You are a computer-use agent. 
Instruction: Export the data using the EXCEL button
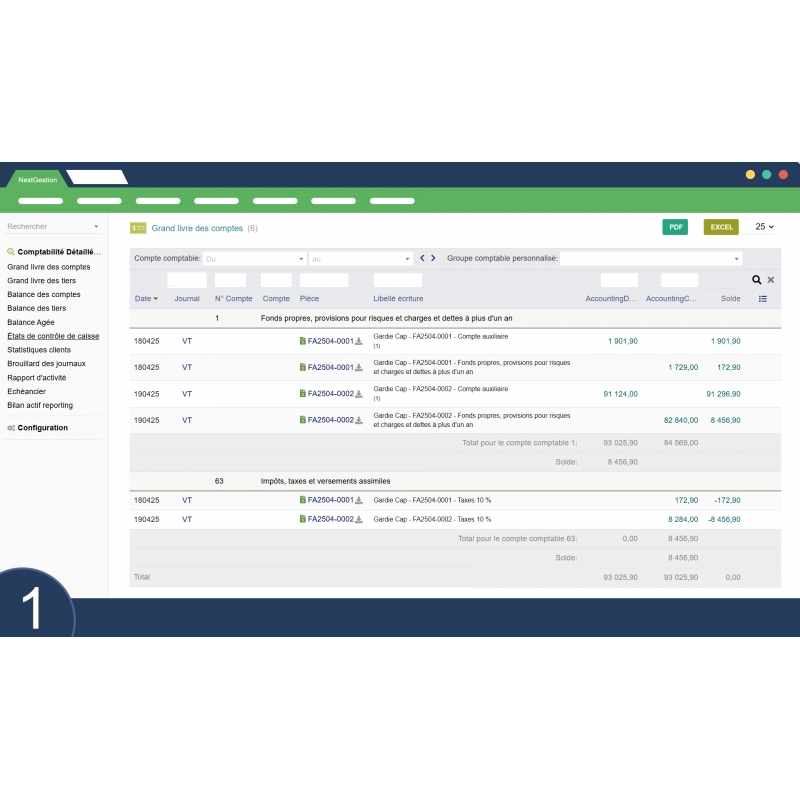coord(721,227)
